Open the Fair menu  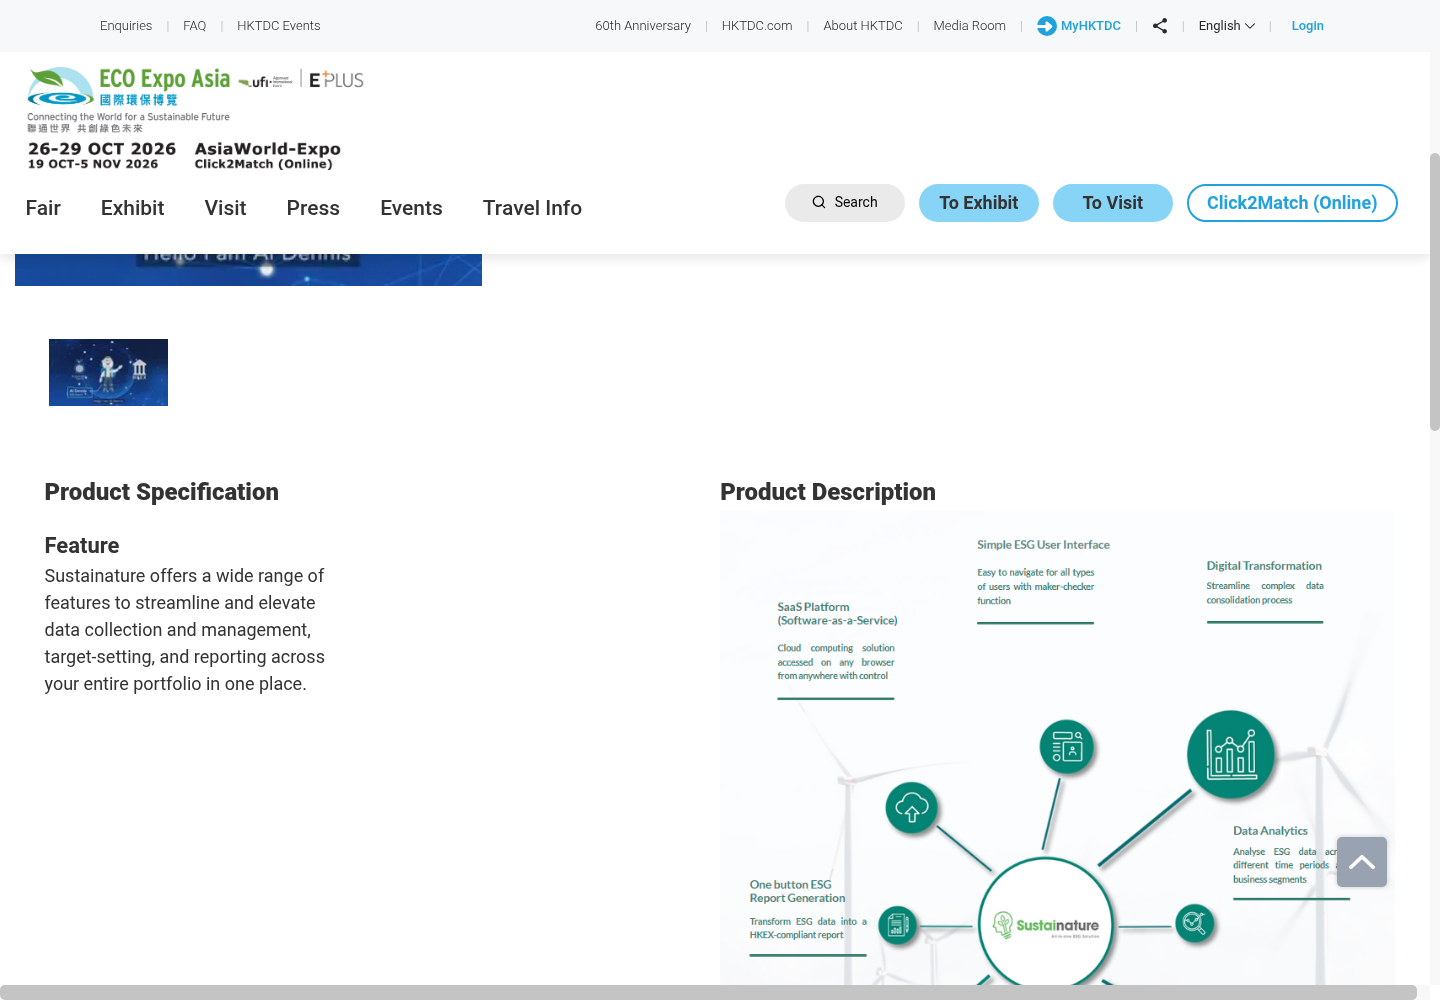pyautogui.click(x=43, y=208)
